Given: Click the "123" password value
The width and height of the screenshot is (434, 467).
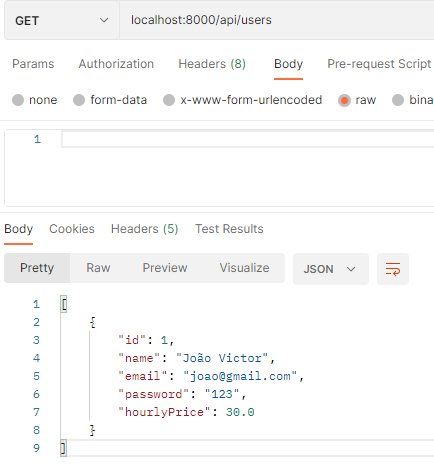Looking at the screenshot, I should point(222,394).
